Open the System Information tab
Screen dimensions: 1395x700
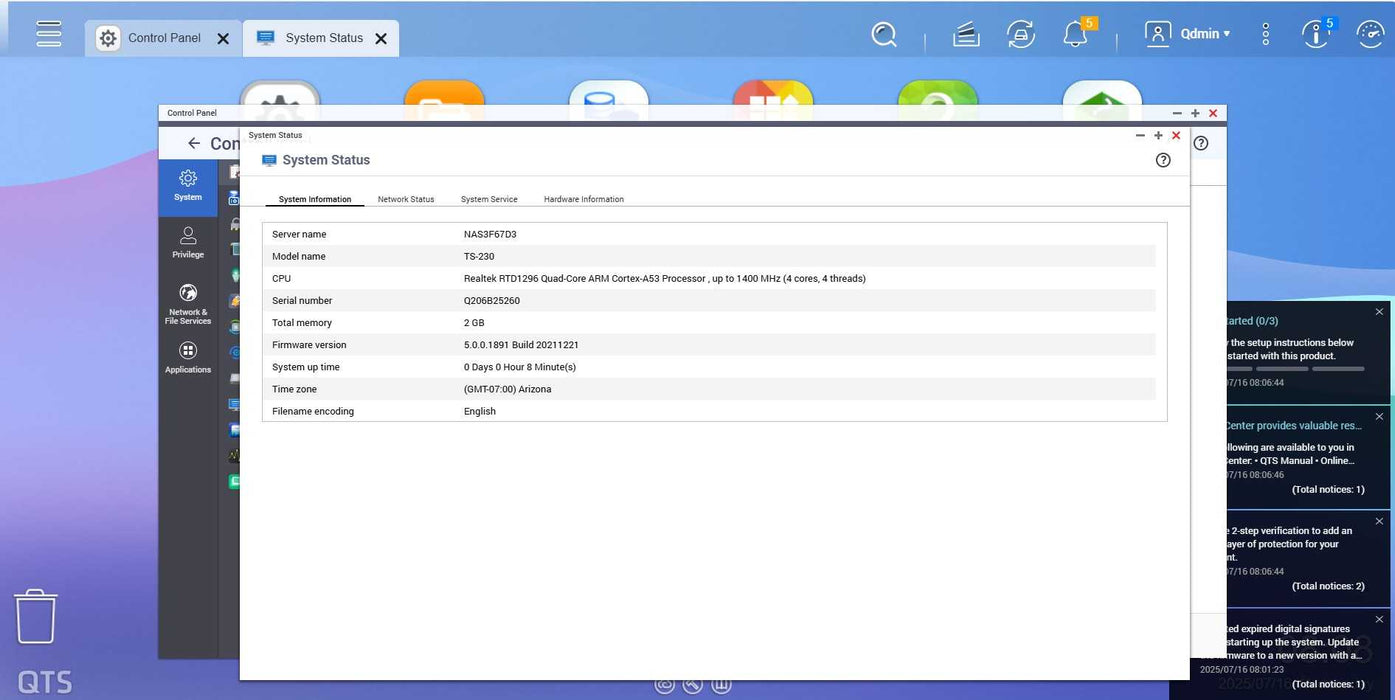pos(315,199)
